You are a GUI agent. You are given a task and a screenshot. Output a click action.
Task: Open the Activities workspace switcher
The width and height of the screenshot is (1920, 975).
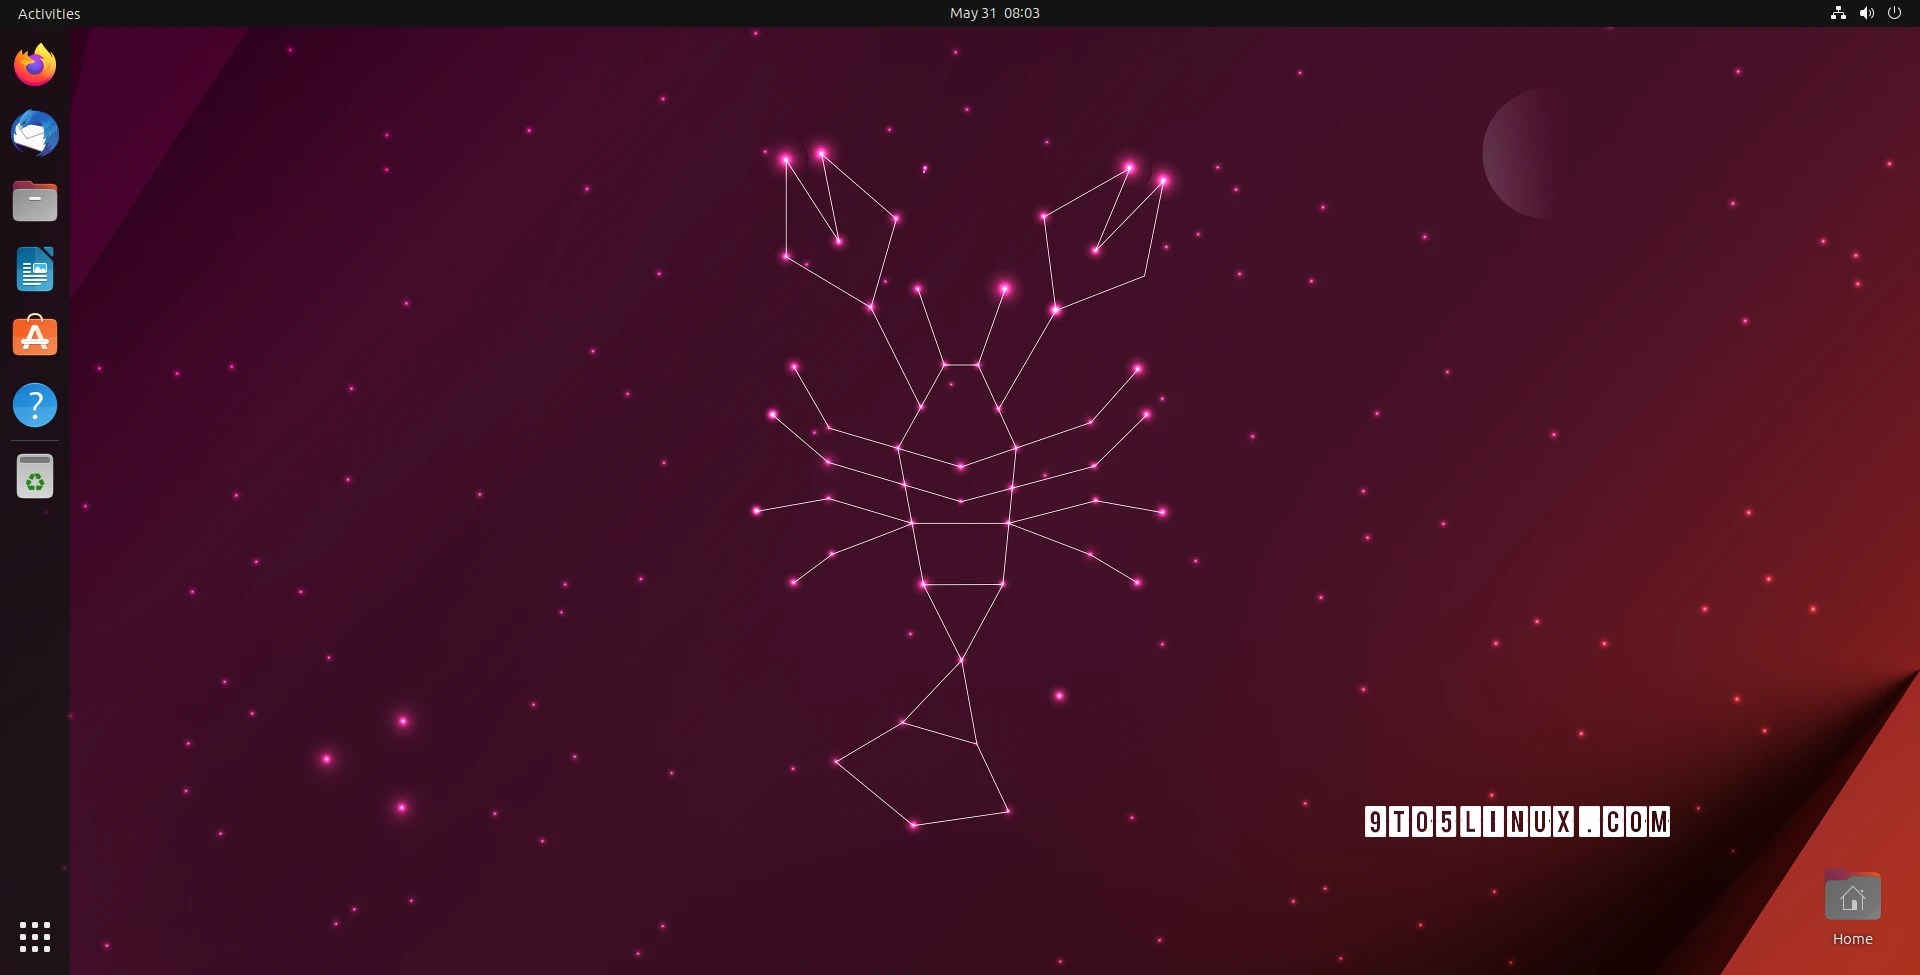(x=48, y=13)
